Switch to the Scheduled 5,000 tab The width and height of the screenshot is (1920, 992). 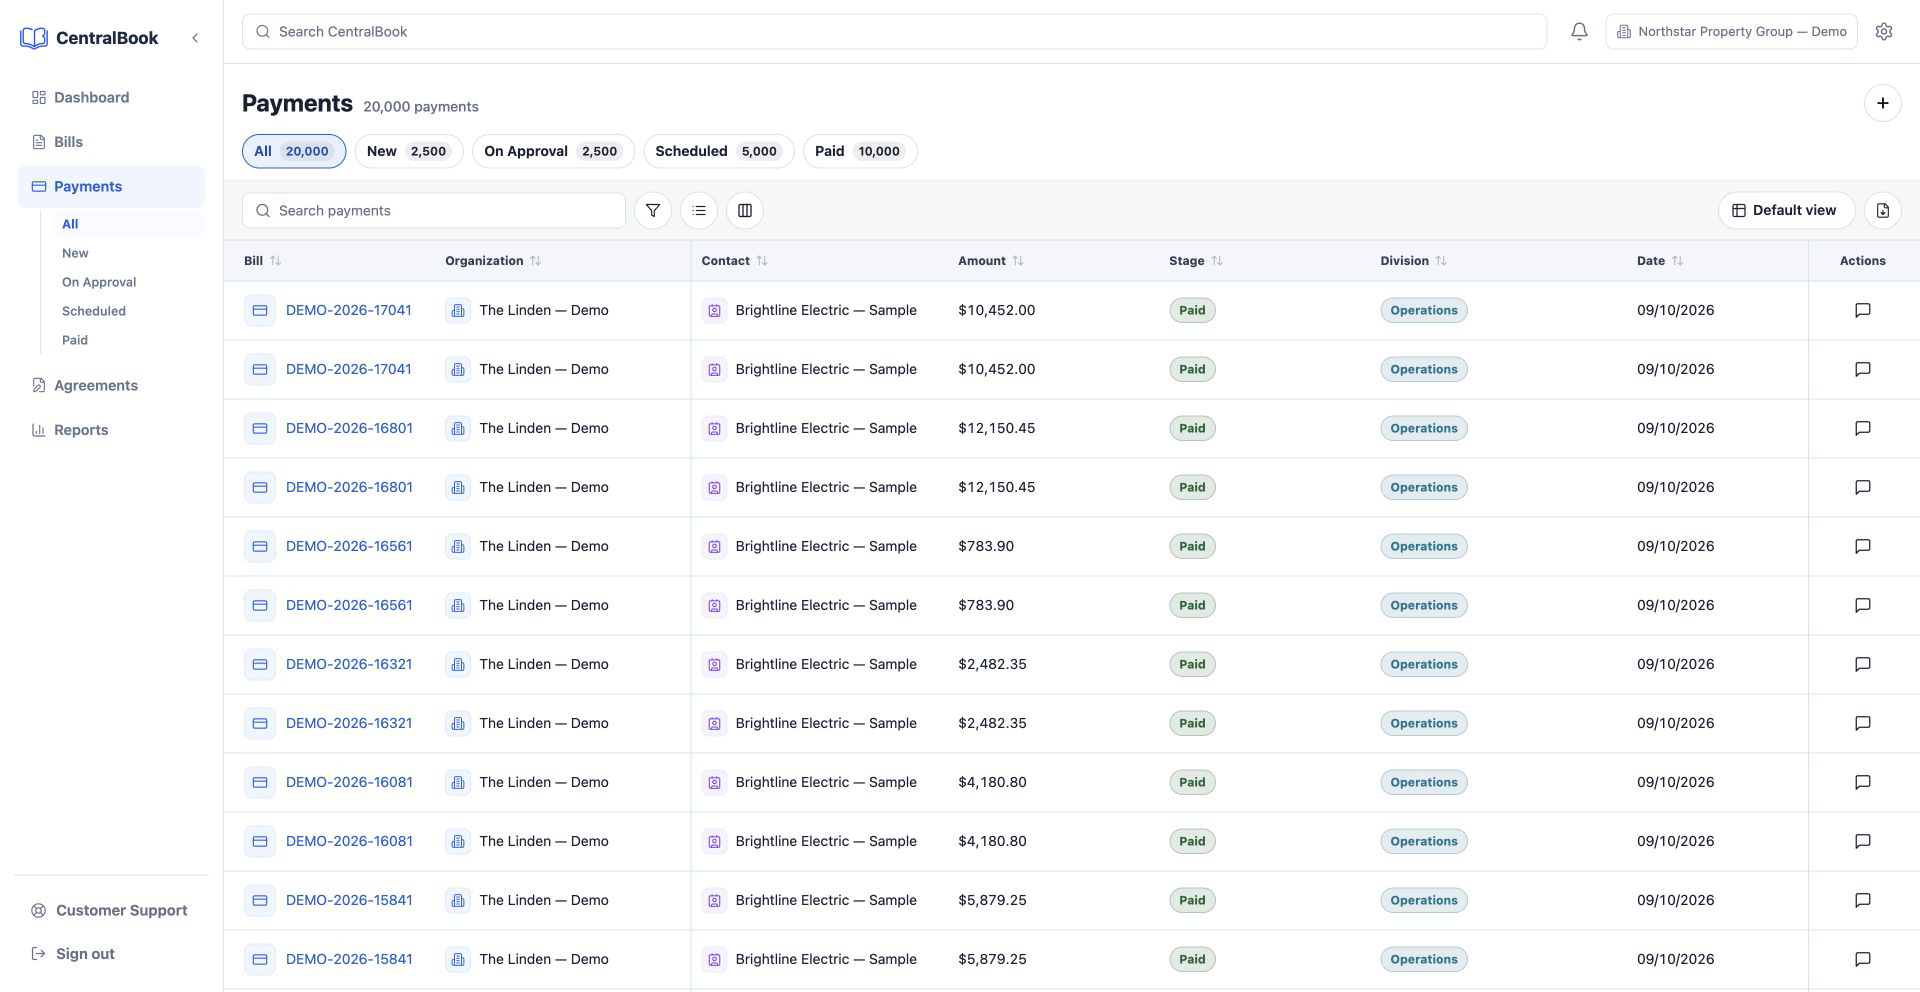point(719,151)
